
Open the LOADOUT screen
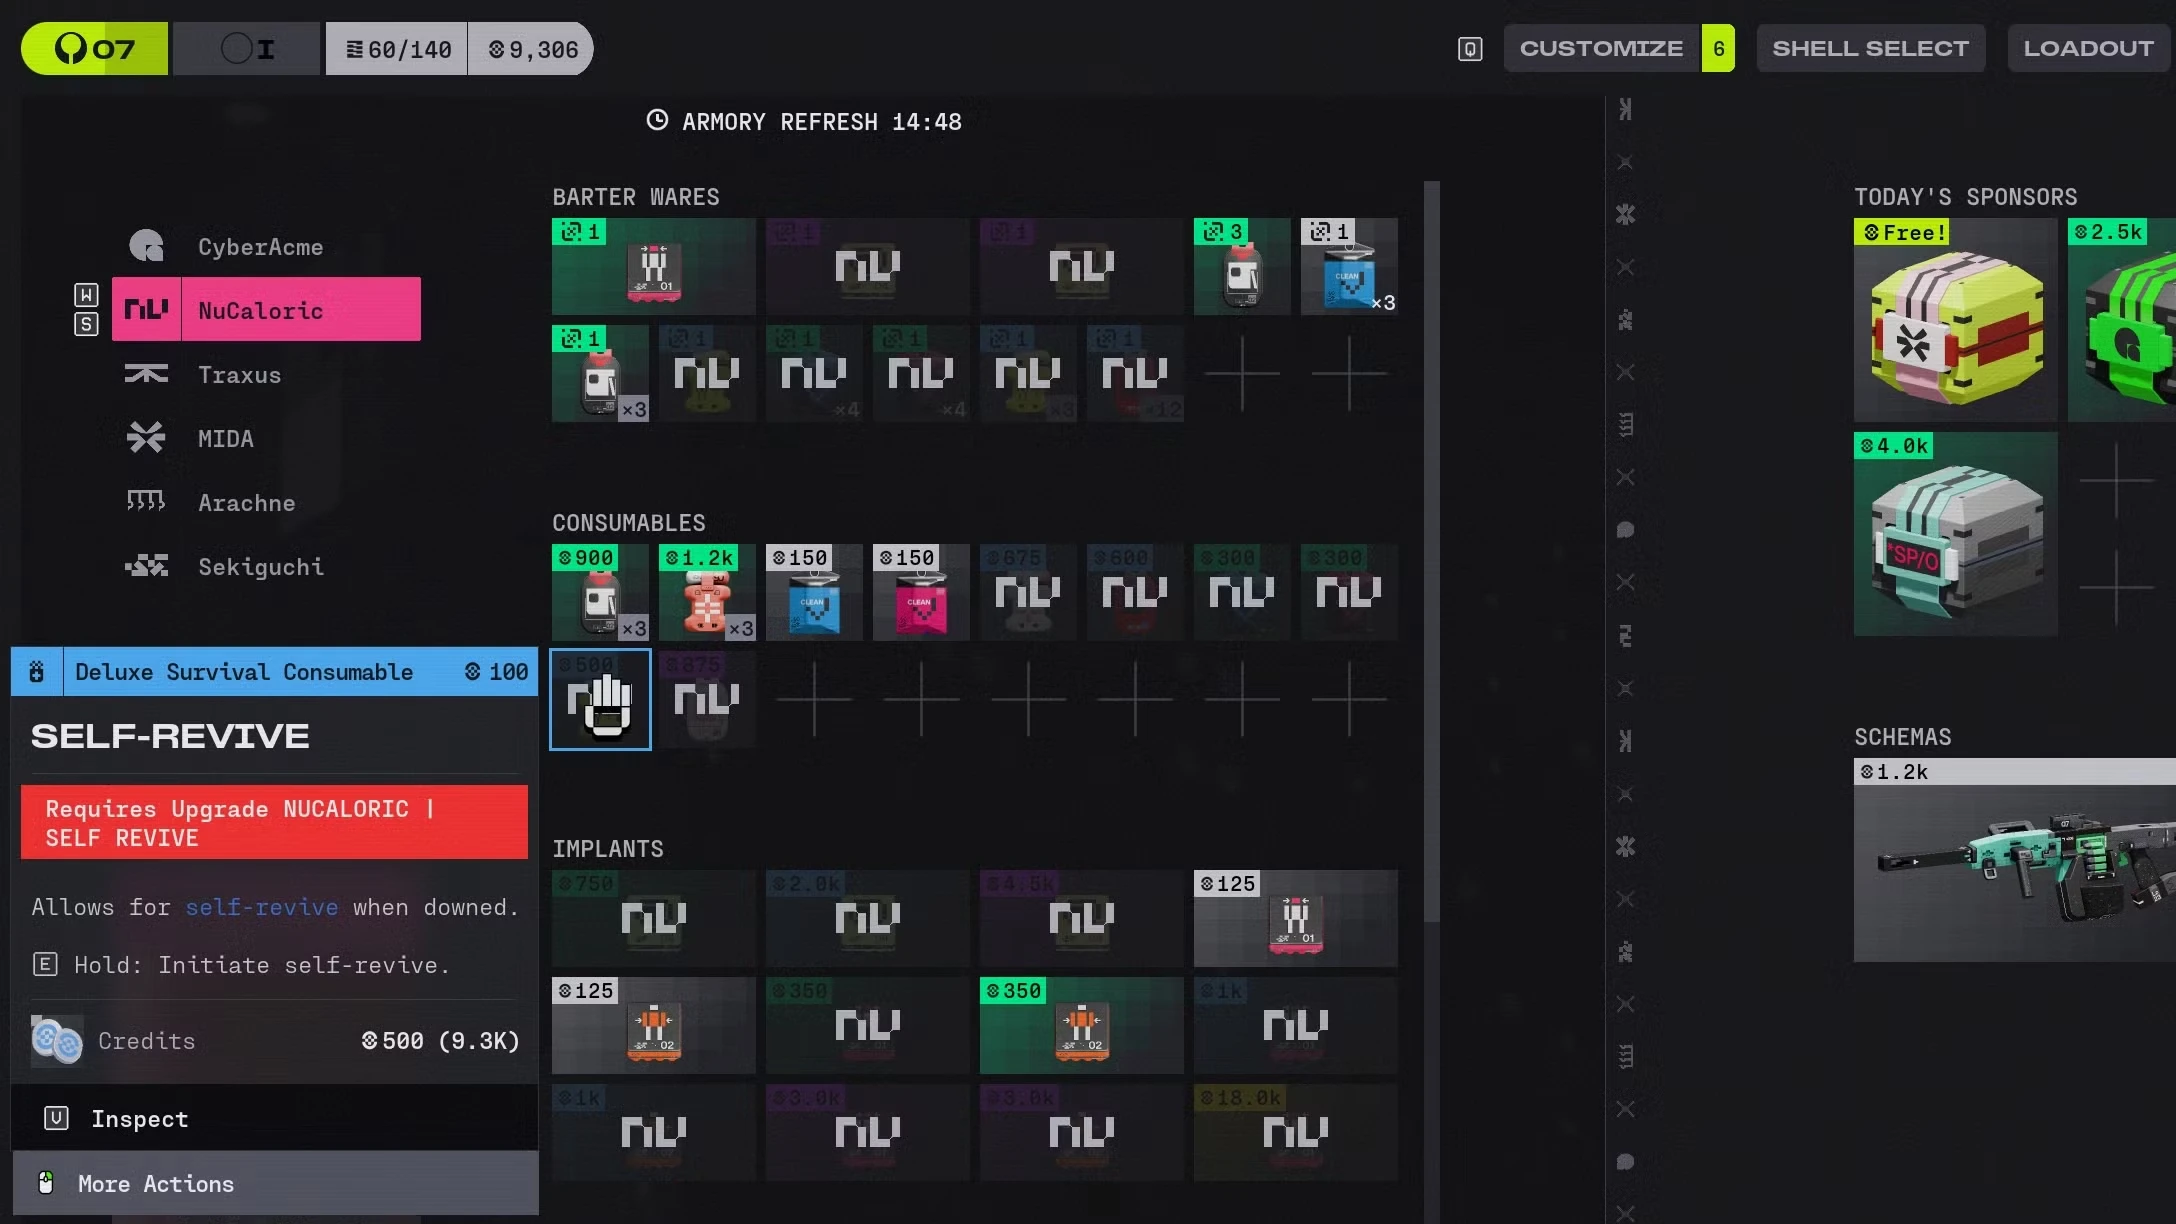click(x=2088, y=48)
